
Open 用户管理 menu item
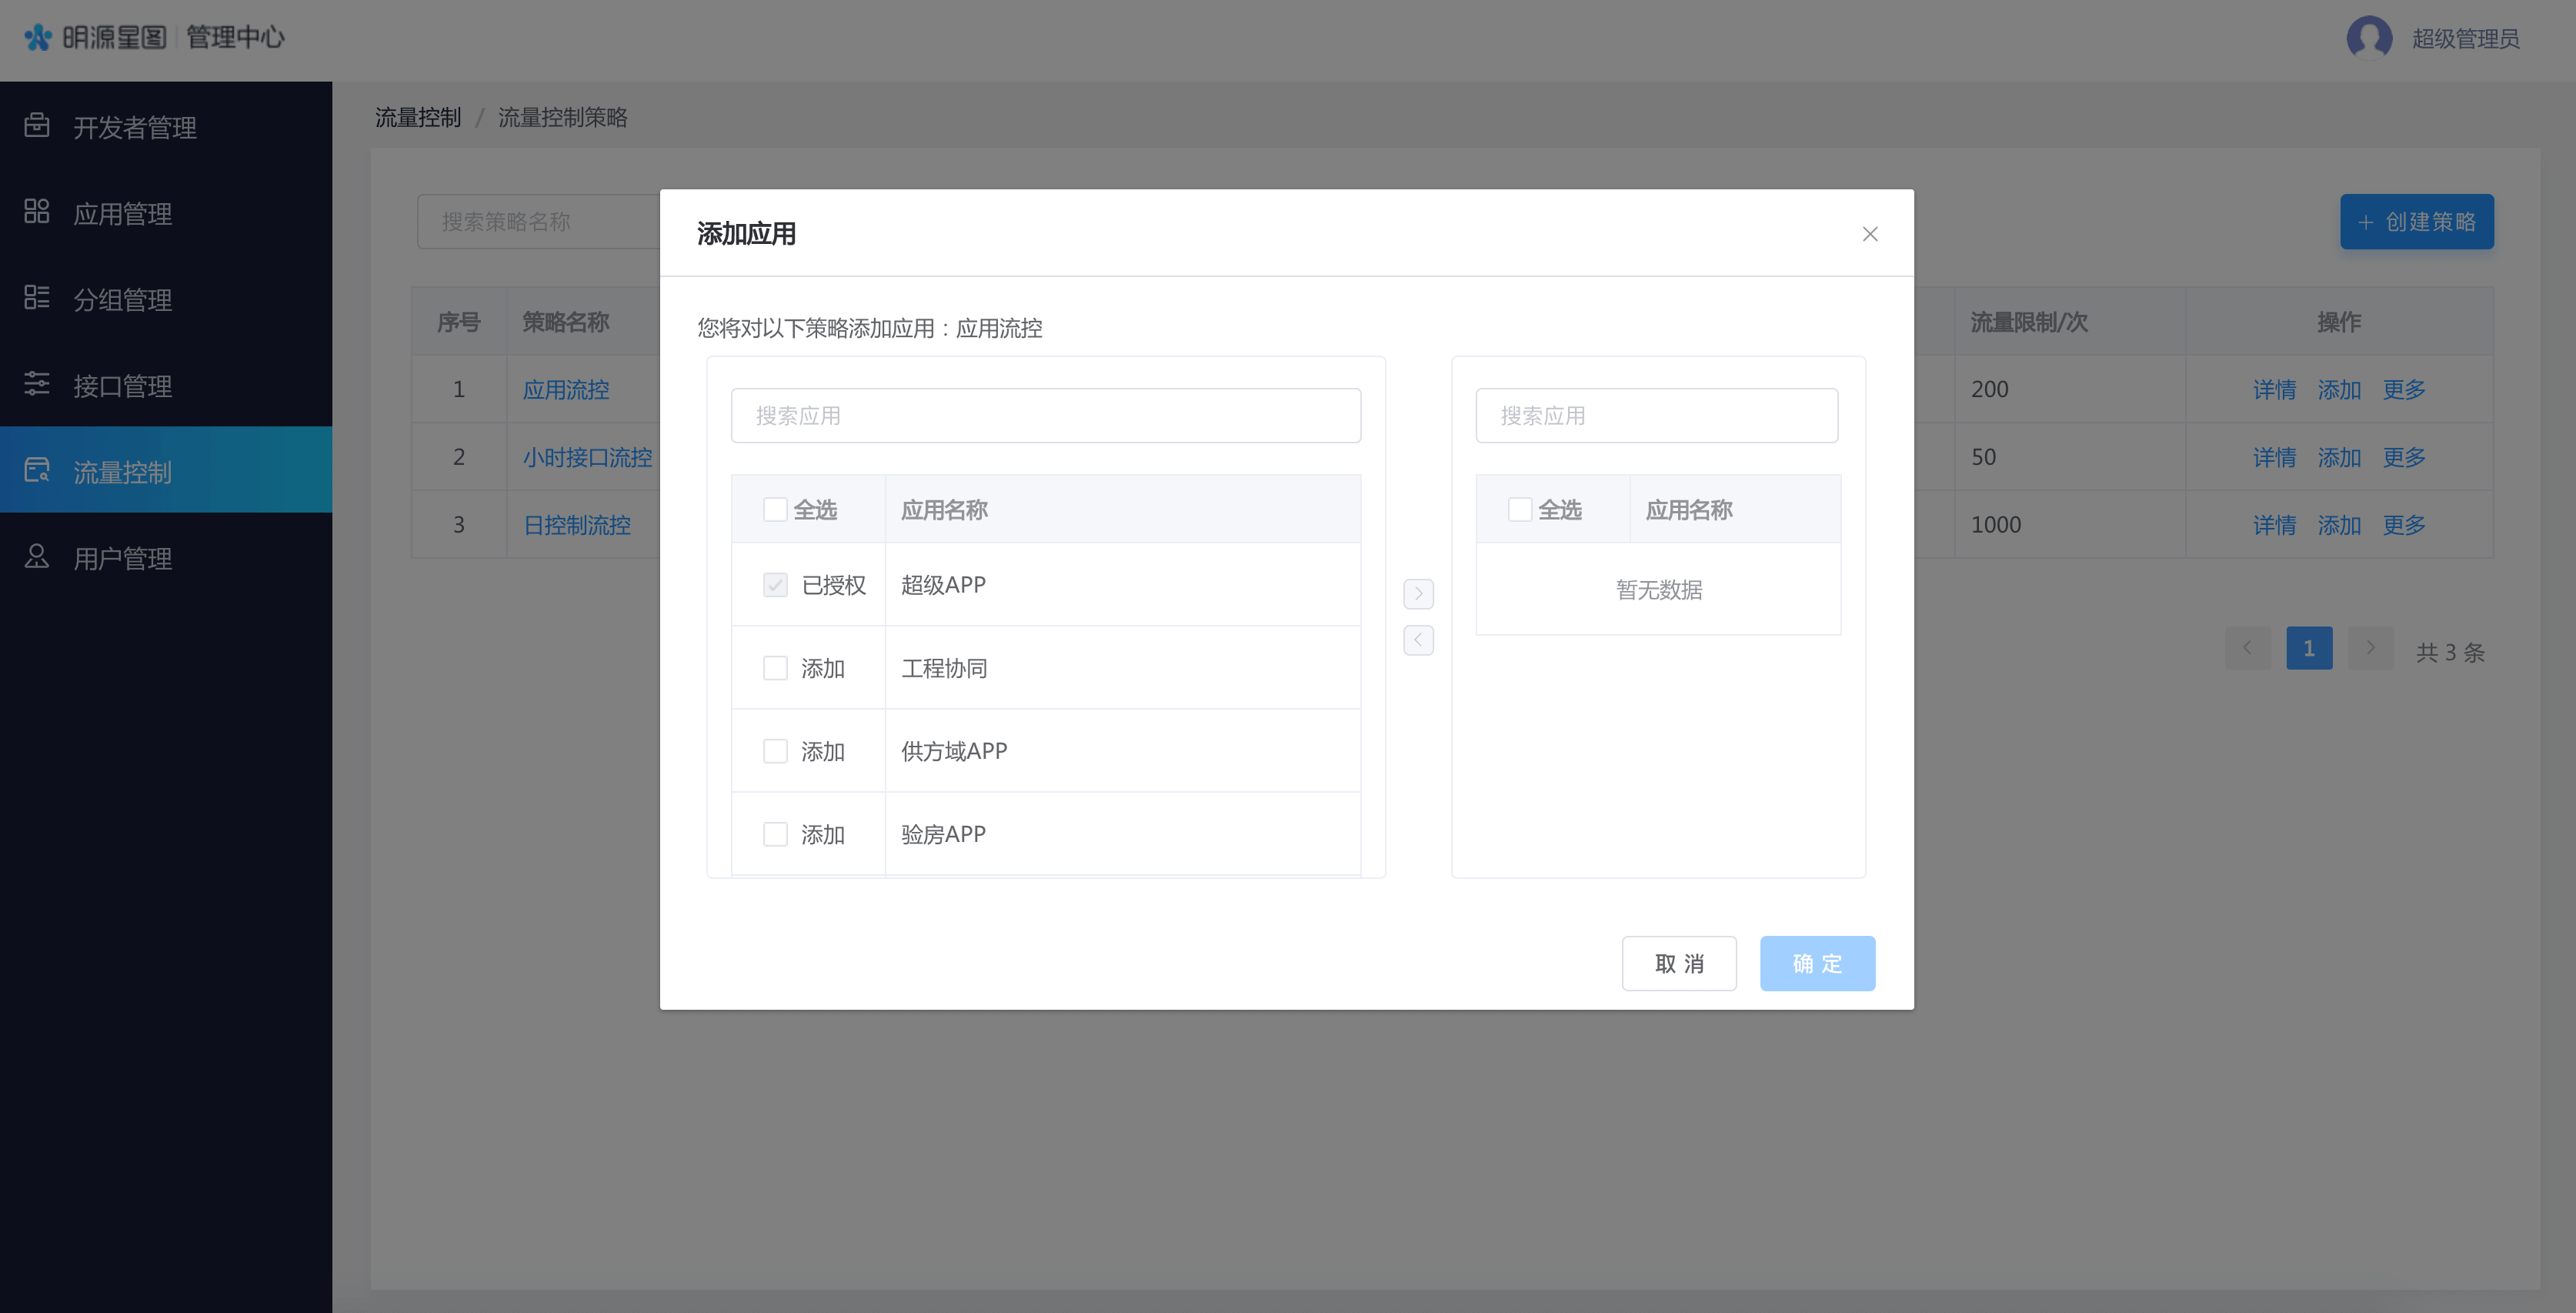coord(122,558)
